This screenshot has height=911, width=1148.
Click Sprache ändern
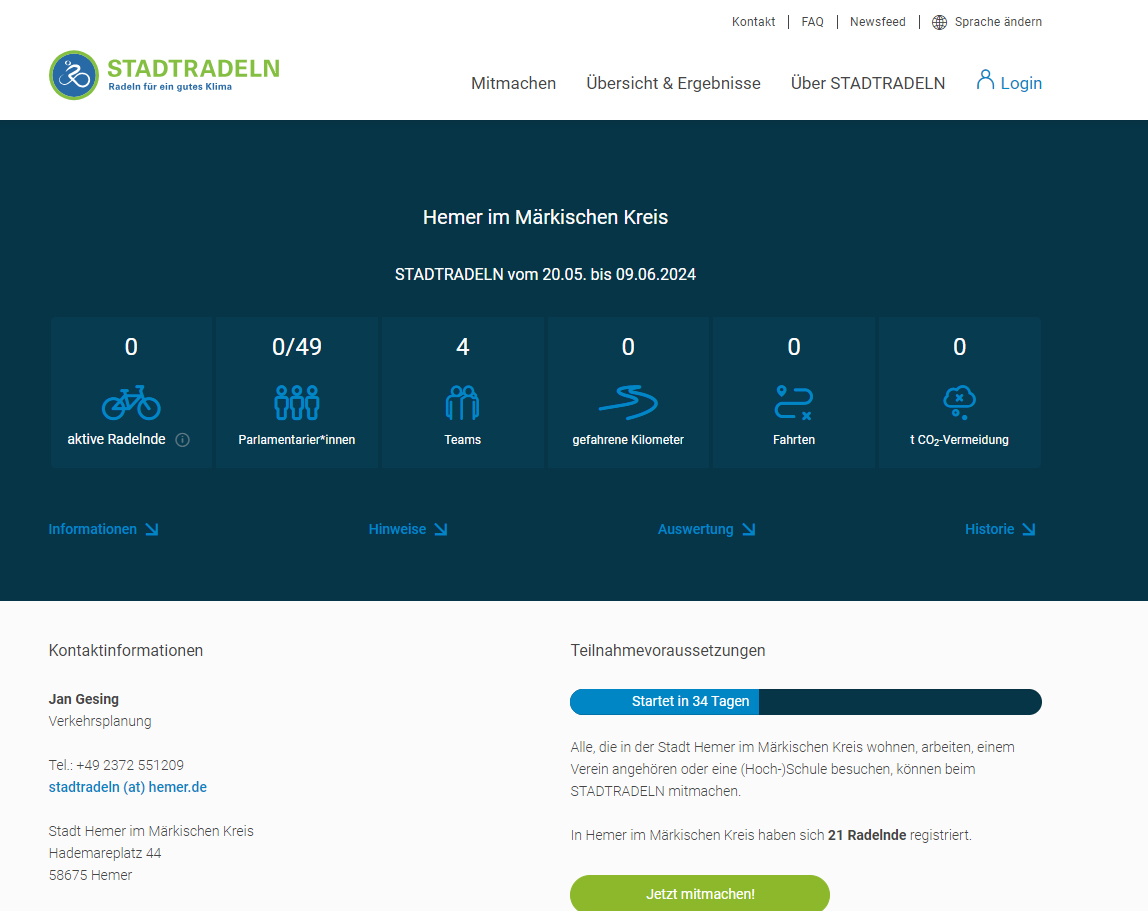point(998,22)
